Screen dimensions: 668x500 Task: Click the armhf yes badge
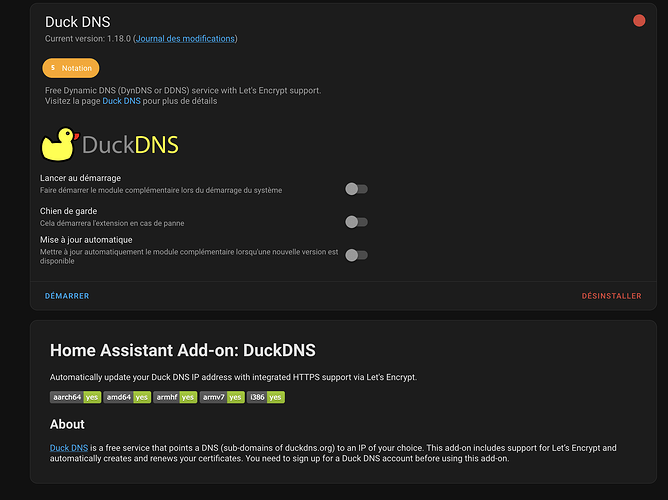[x=175, y=397]
